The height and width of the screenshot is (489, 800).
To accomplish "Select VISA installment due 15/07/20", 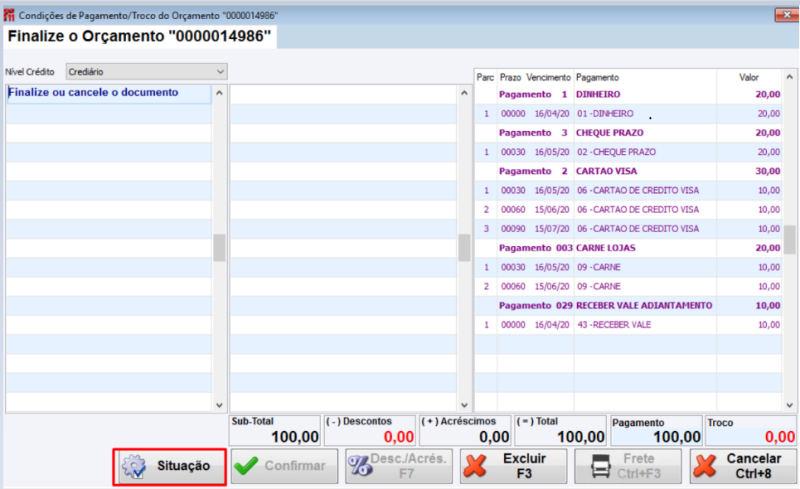I will coord(629,229).
